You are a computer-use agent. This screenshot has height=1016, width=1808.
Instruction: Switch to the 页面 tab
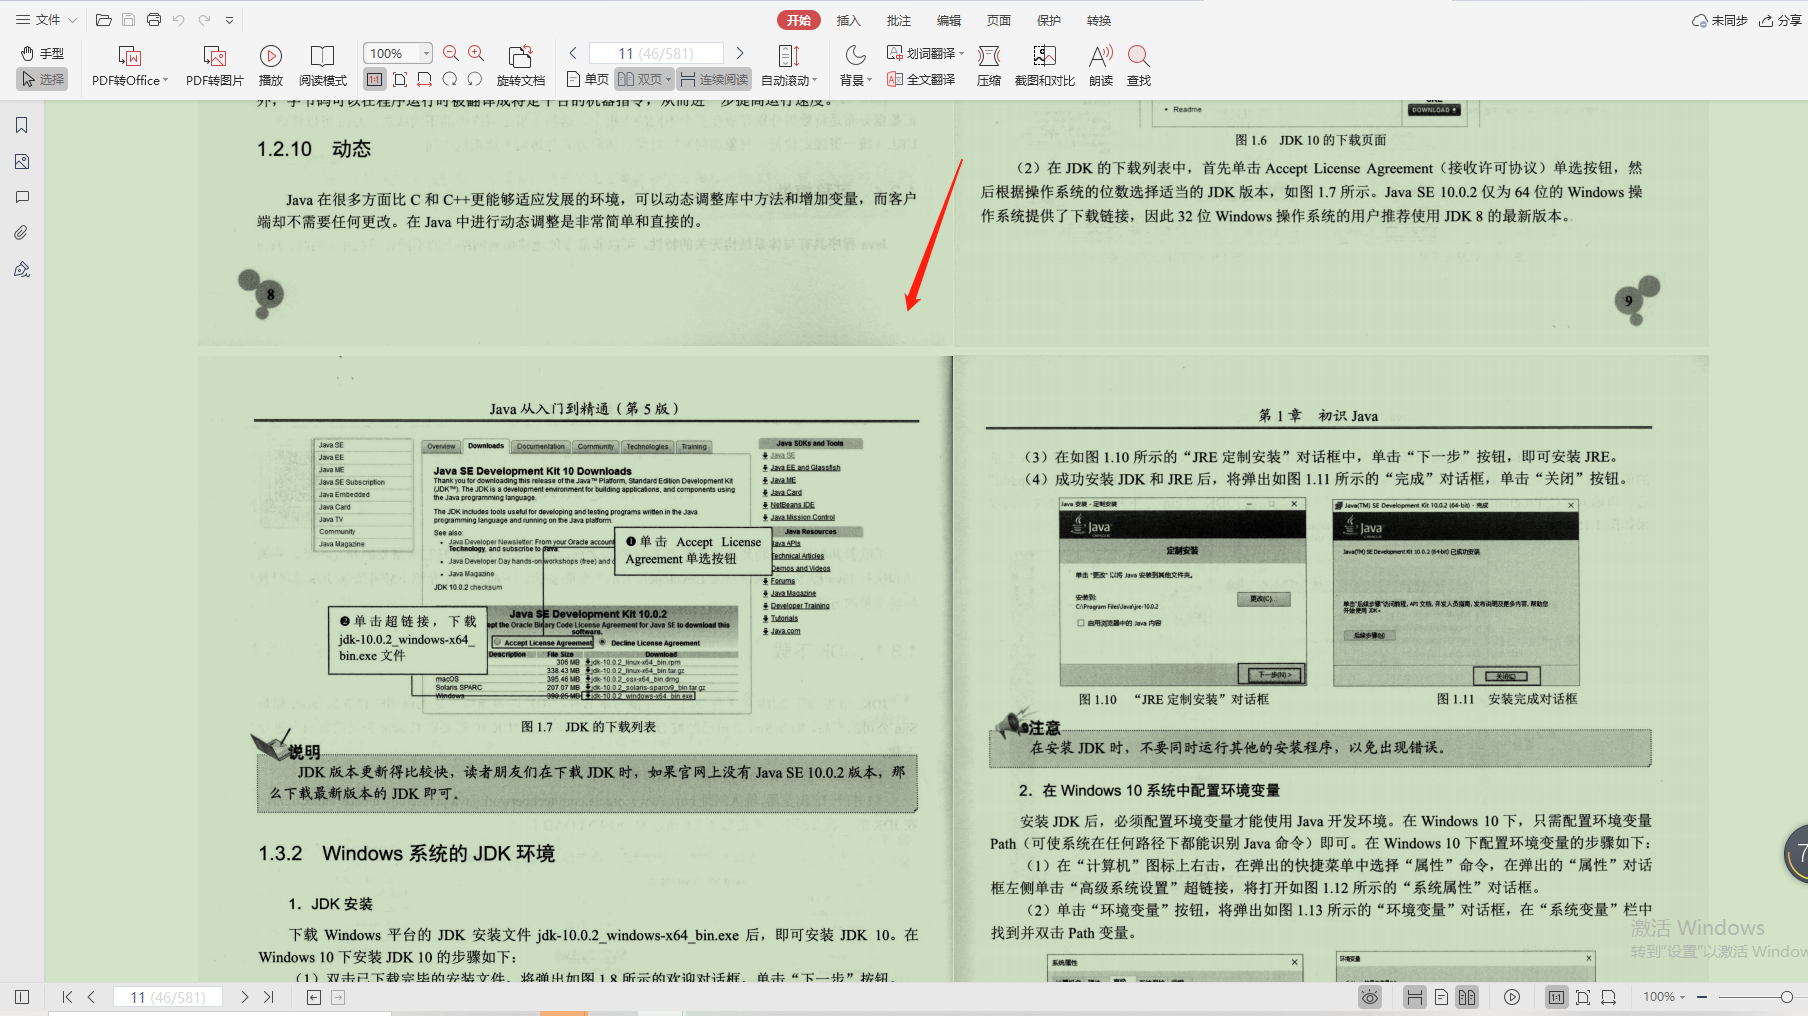999,20
